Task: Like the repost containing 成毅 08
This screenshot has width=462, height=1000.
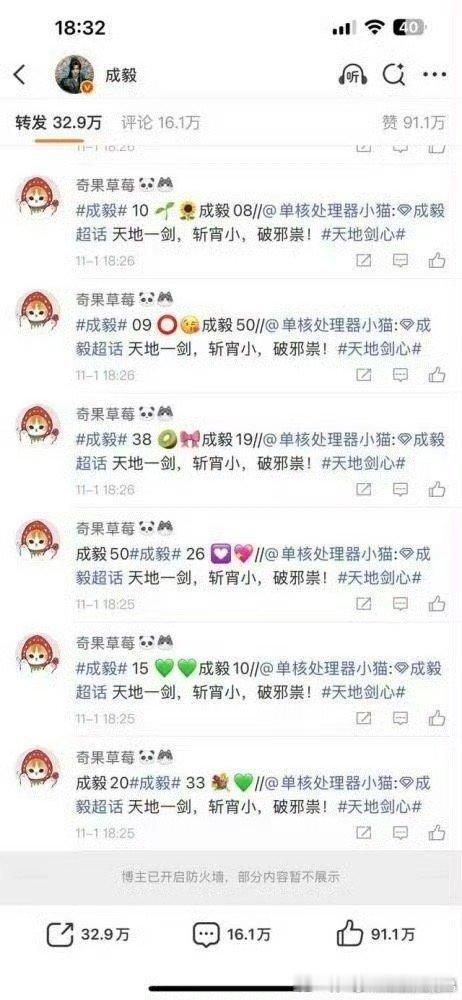Action: tap(437, 260)
